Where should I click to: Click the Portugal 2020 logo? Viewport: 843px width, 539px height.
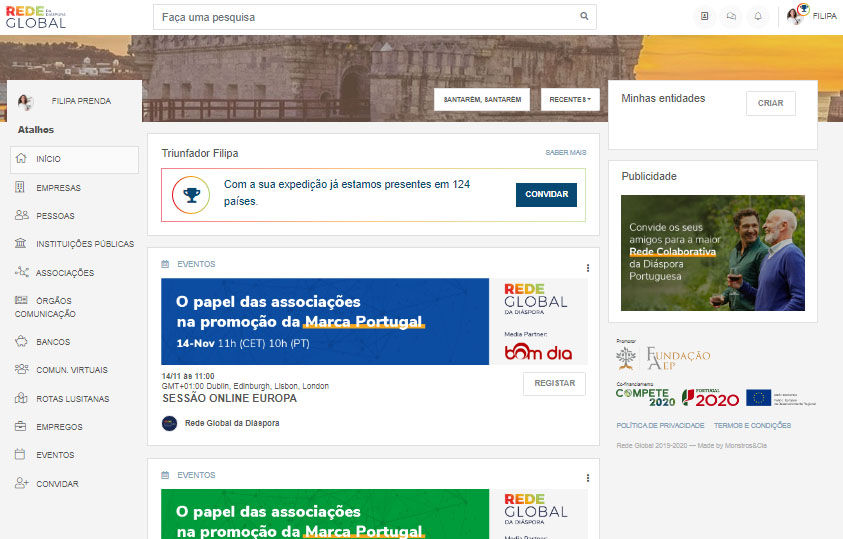coord(710,398)
